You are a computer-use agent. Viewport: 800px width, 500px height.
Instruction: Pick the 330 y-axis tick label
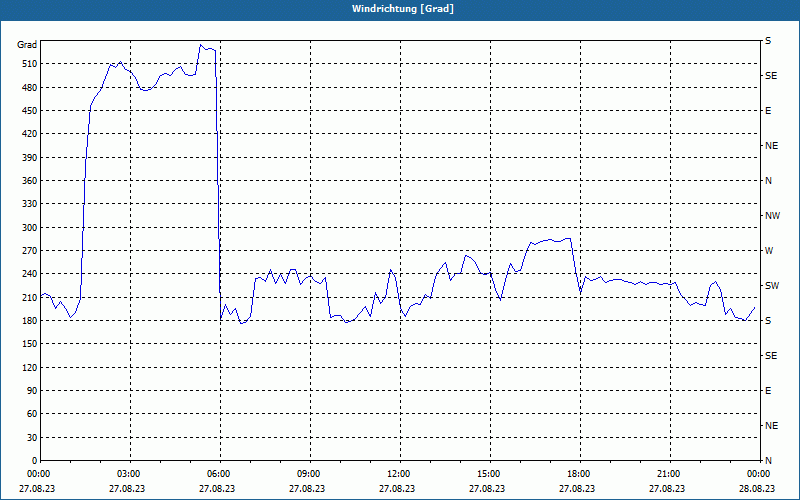click(30, 204)
